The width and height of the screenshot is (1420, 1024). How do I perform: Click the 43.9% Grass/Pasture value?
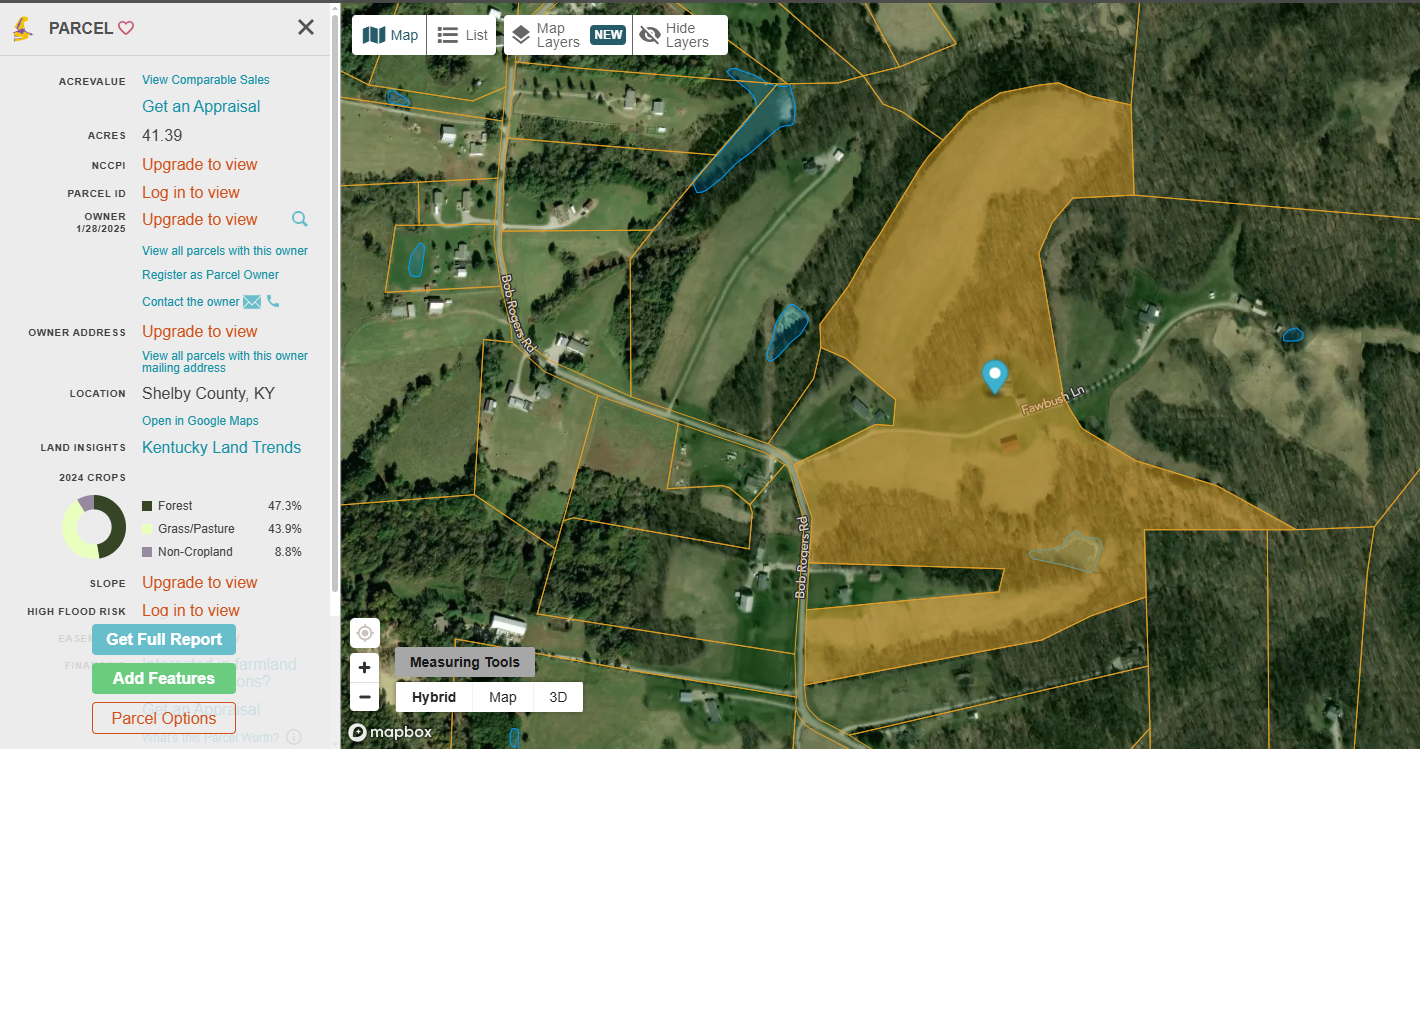285,529
